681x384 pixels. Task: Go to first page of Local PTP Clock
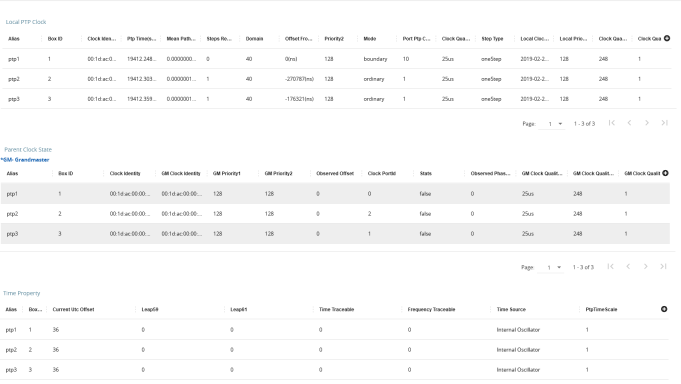(x=612, y=123)
